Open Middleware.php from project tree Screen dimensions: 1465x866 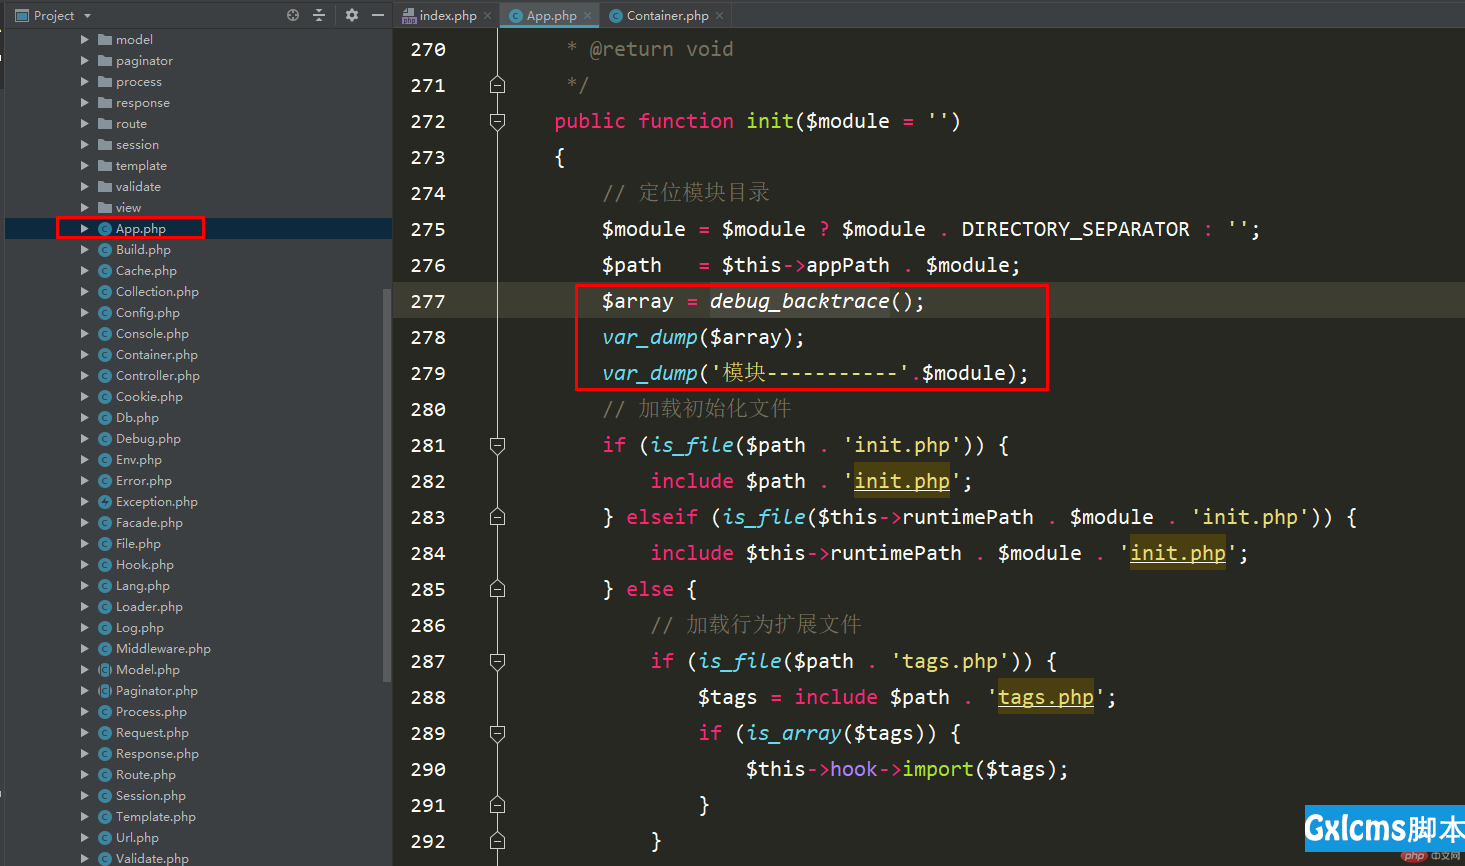click(x=163, y=649)
